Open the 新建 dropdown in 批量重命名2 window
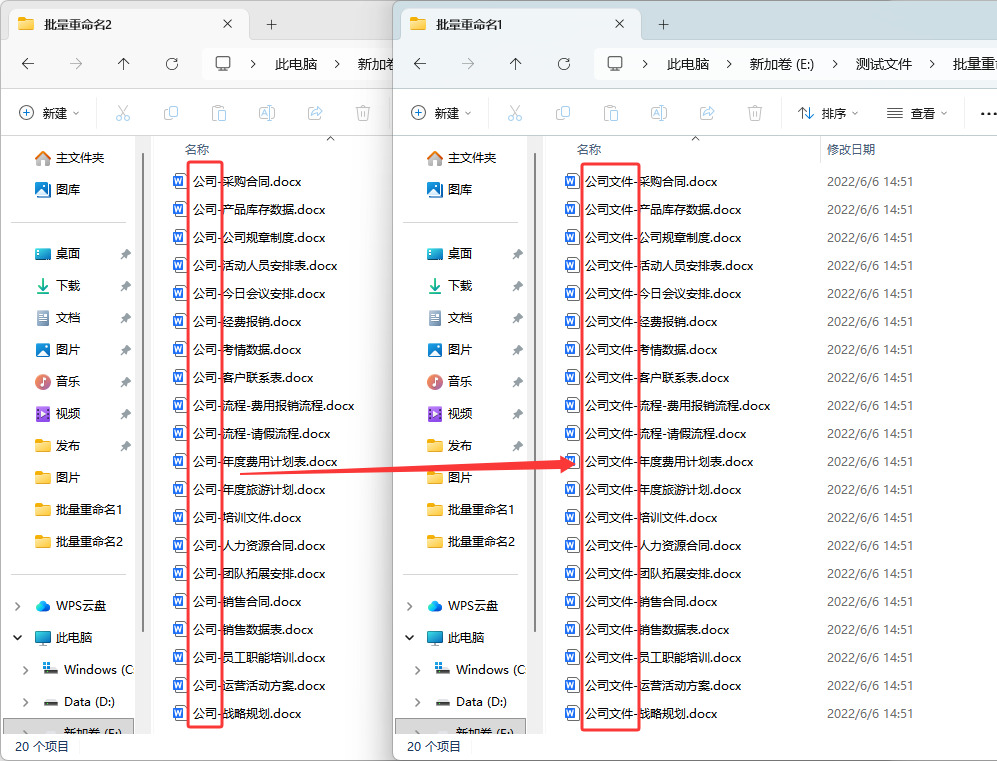Screen dimensions: 997x761 pos(50,113)
